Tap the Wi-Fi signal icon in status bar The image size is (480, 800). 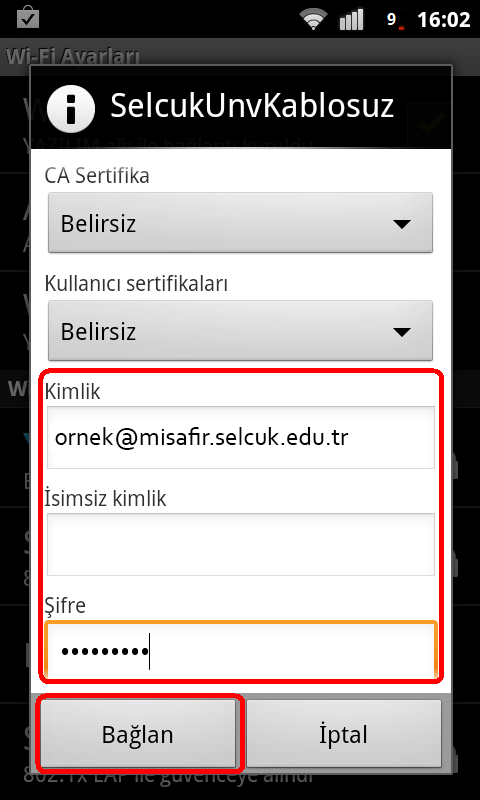tap(314, 20)
